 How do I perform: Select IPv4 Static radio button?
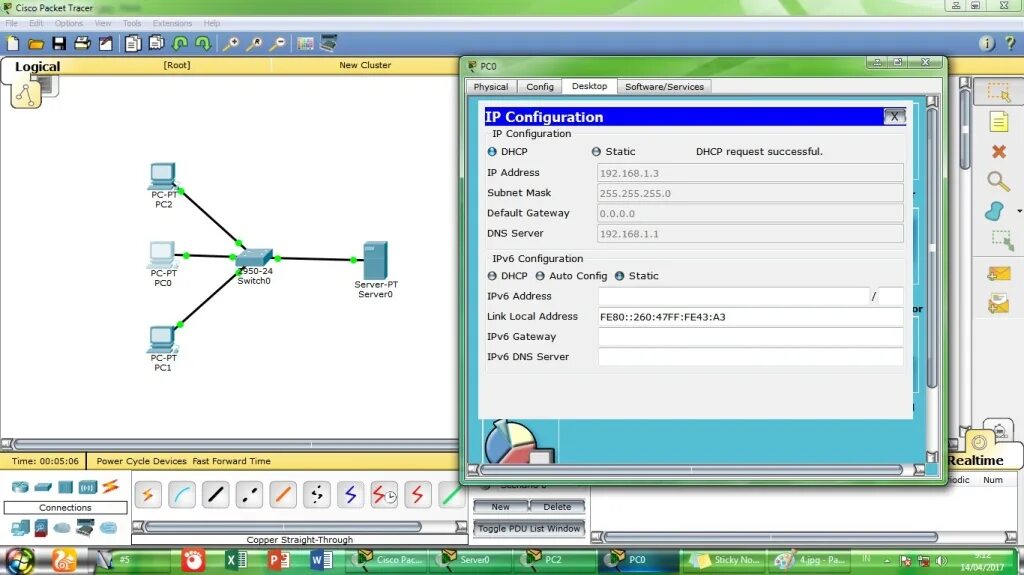tap(596, 152)
